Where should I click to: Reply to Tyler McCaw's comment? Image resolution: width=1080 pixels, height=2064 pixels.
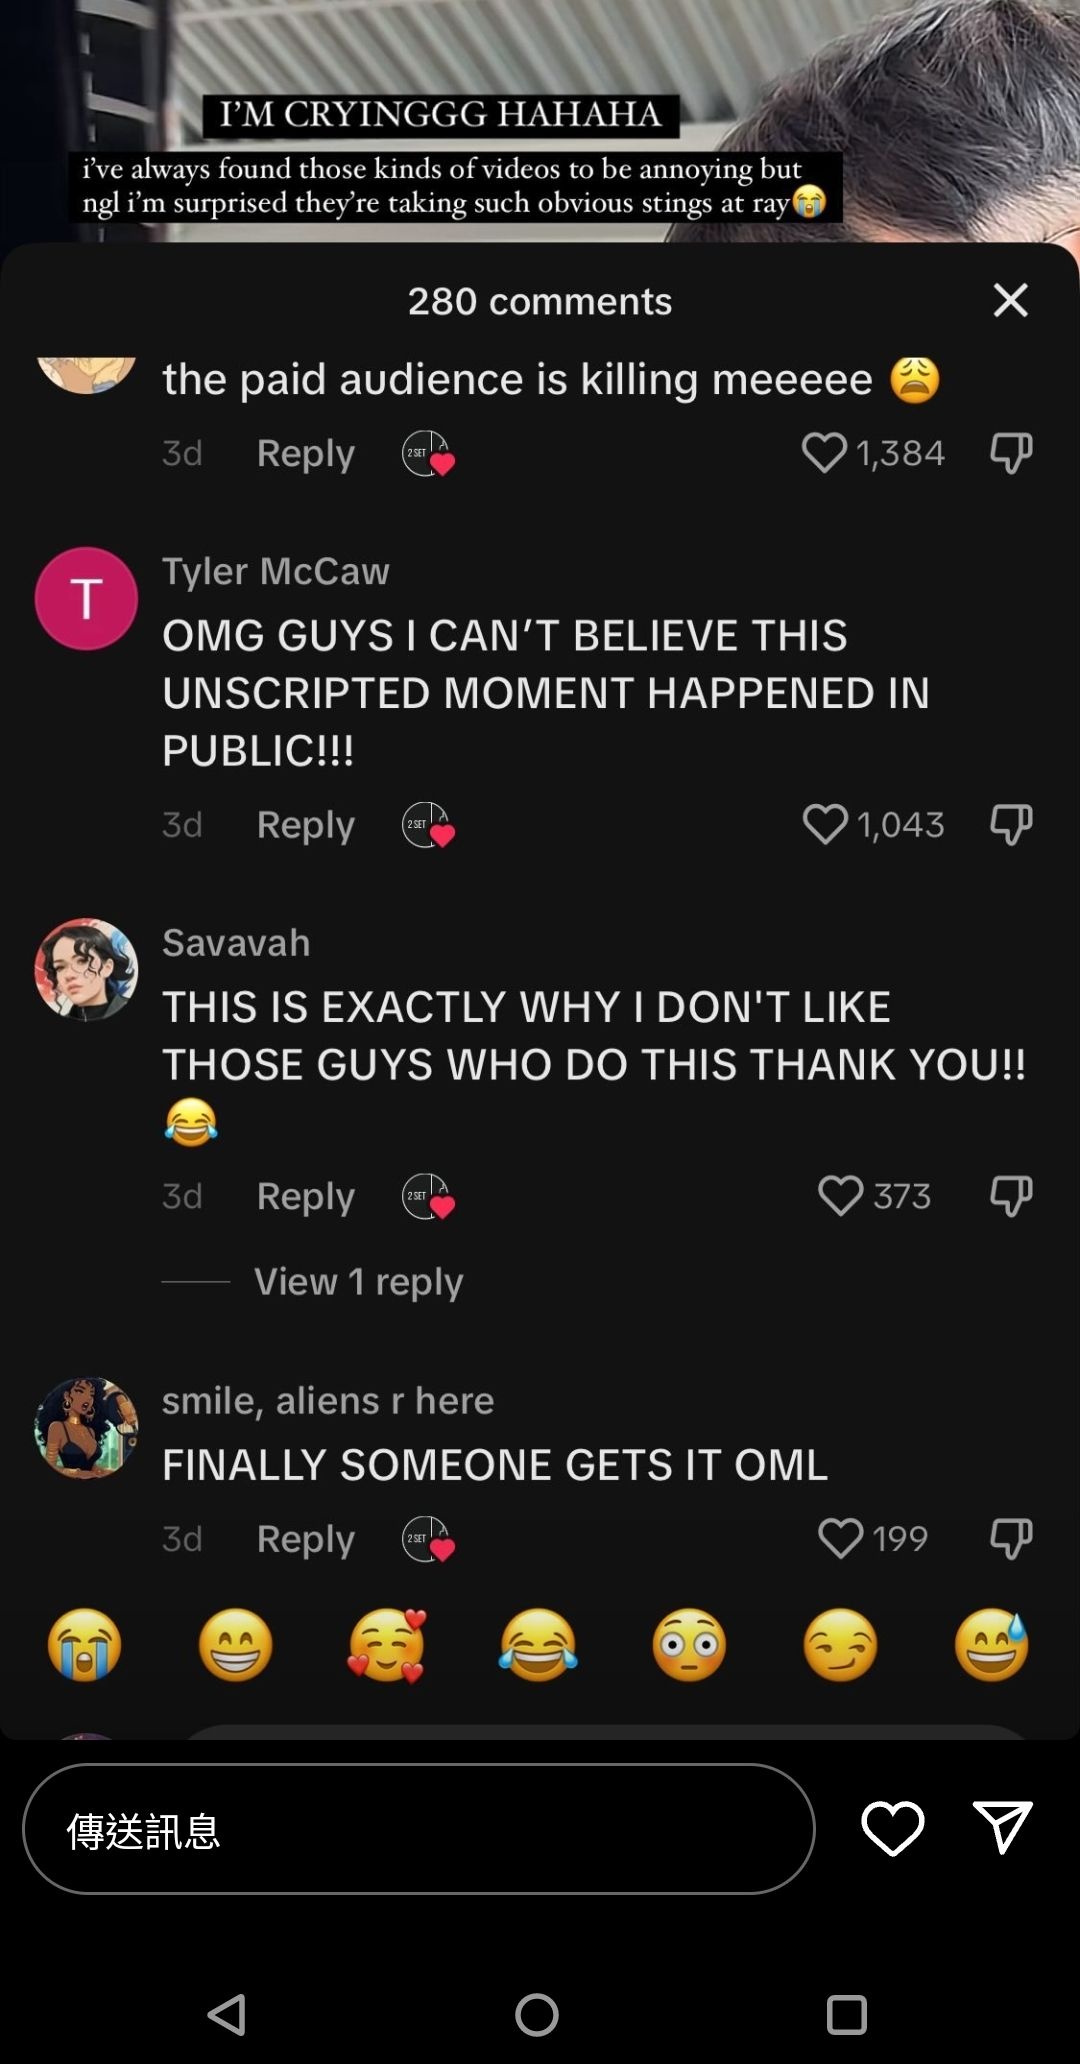click(305, 825)
